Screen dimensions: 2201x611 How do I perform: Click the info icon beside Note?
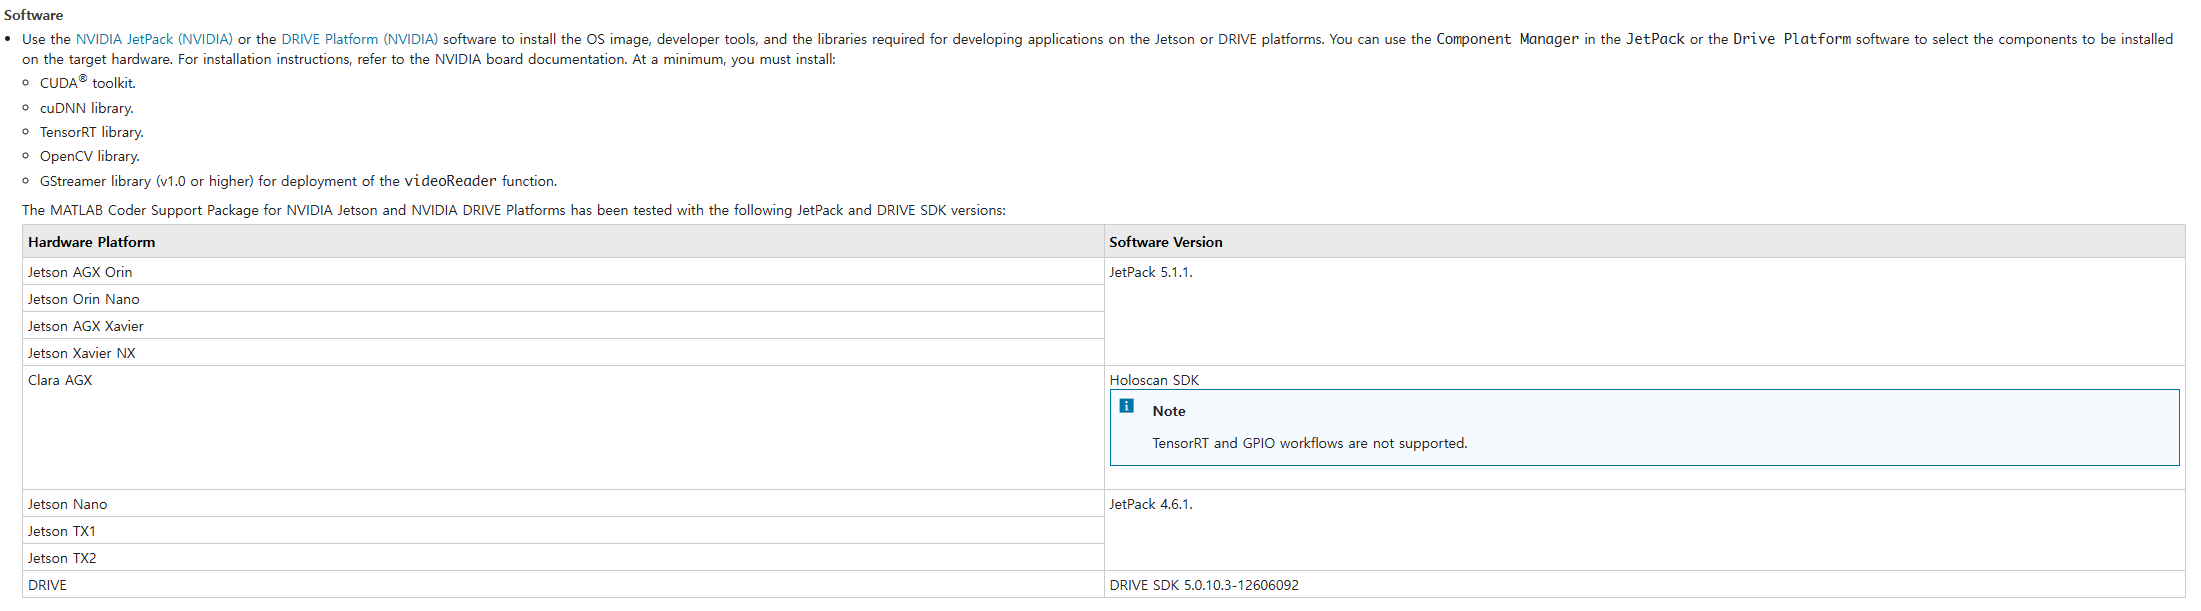tap(1126, 406)
